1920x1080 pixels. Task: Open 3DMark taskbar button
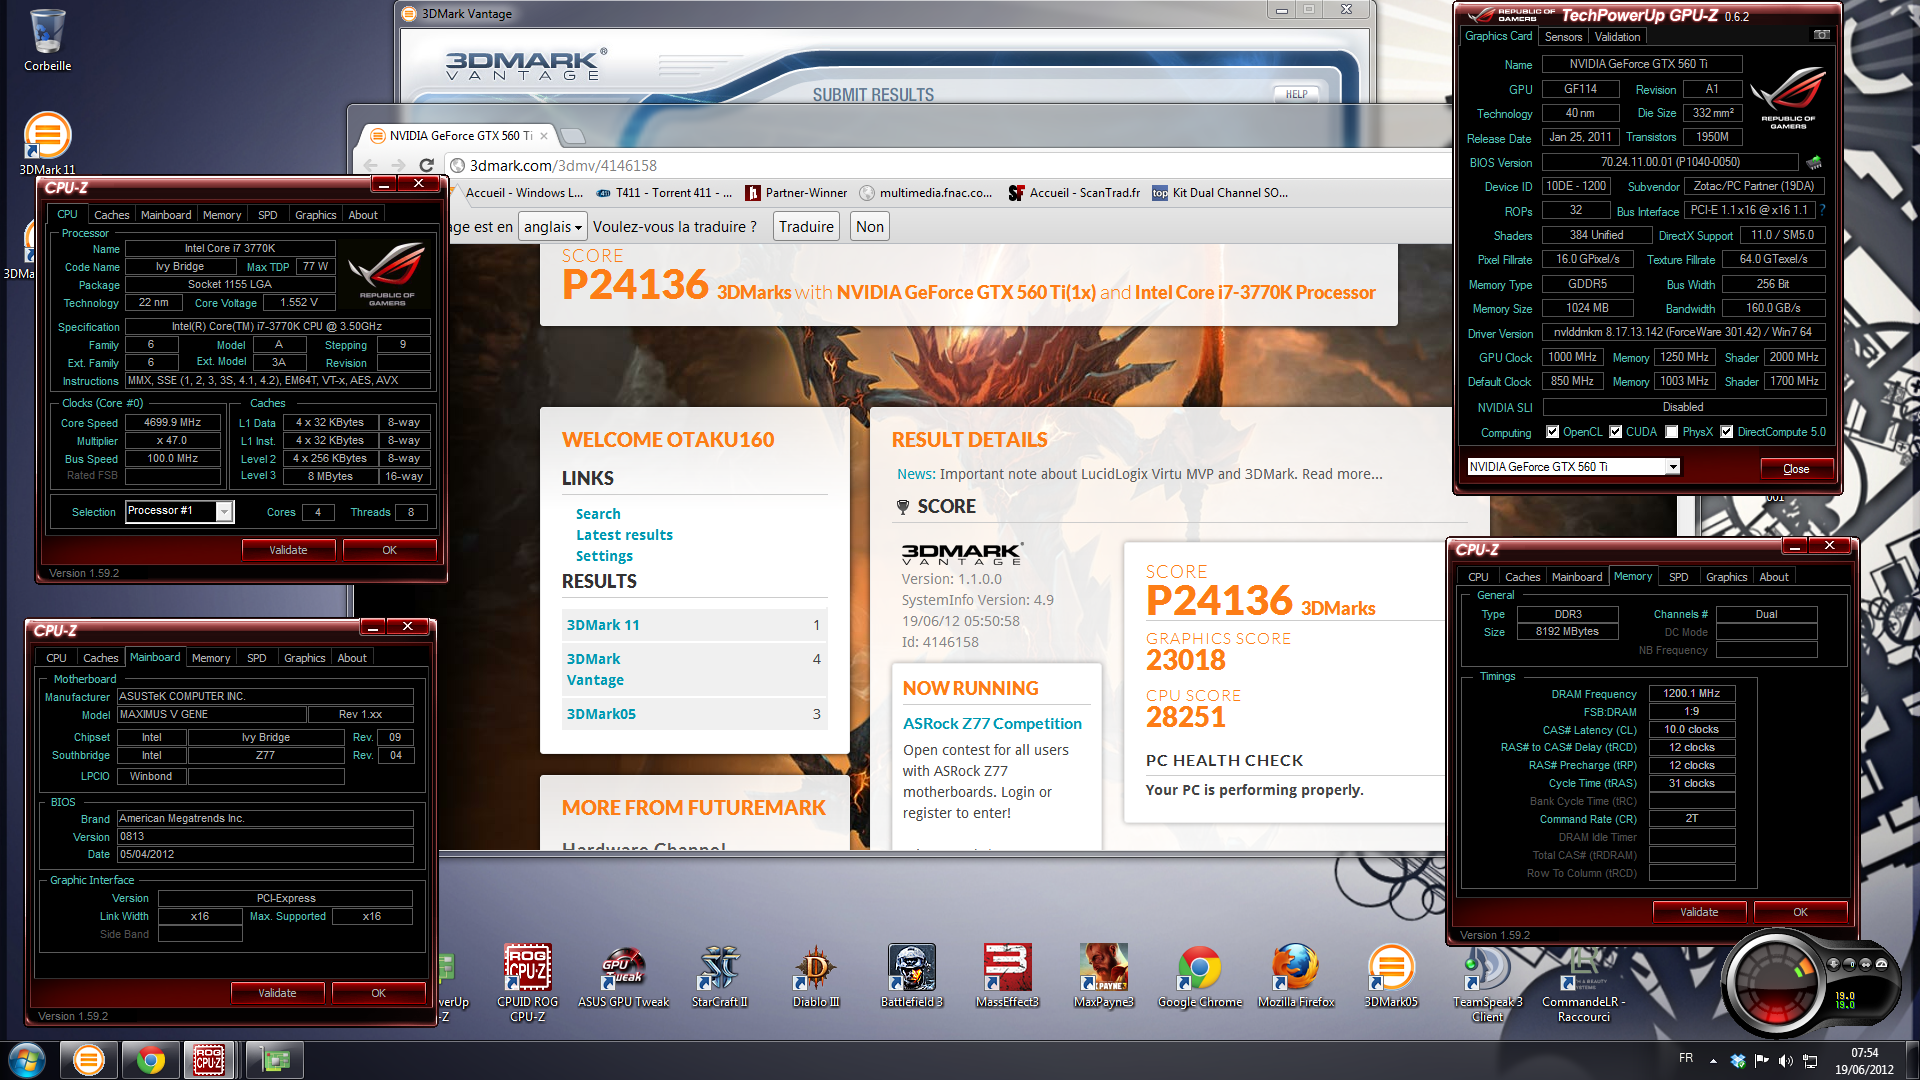[x=88, y=1060]
